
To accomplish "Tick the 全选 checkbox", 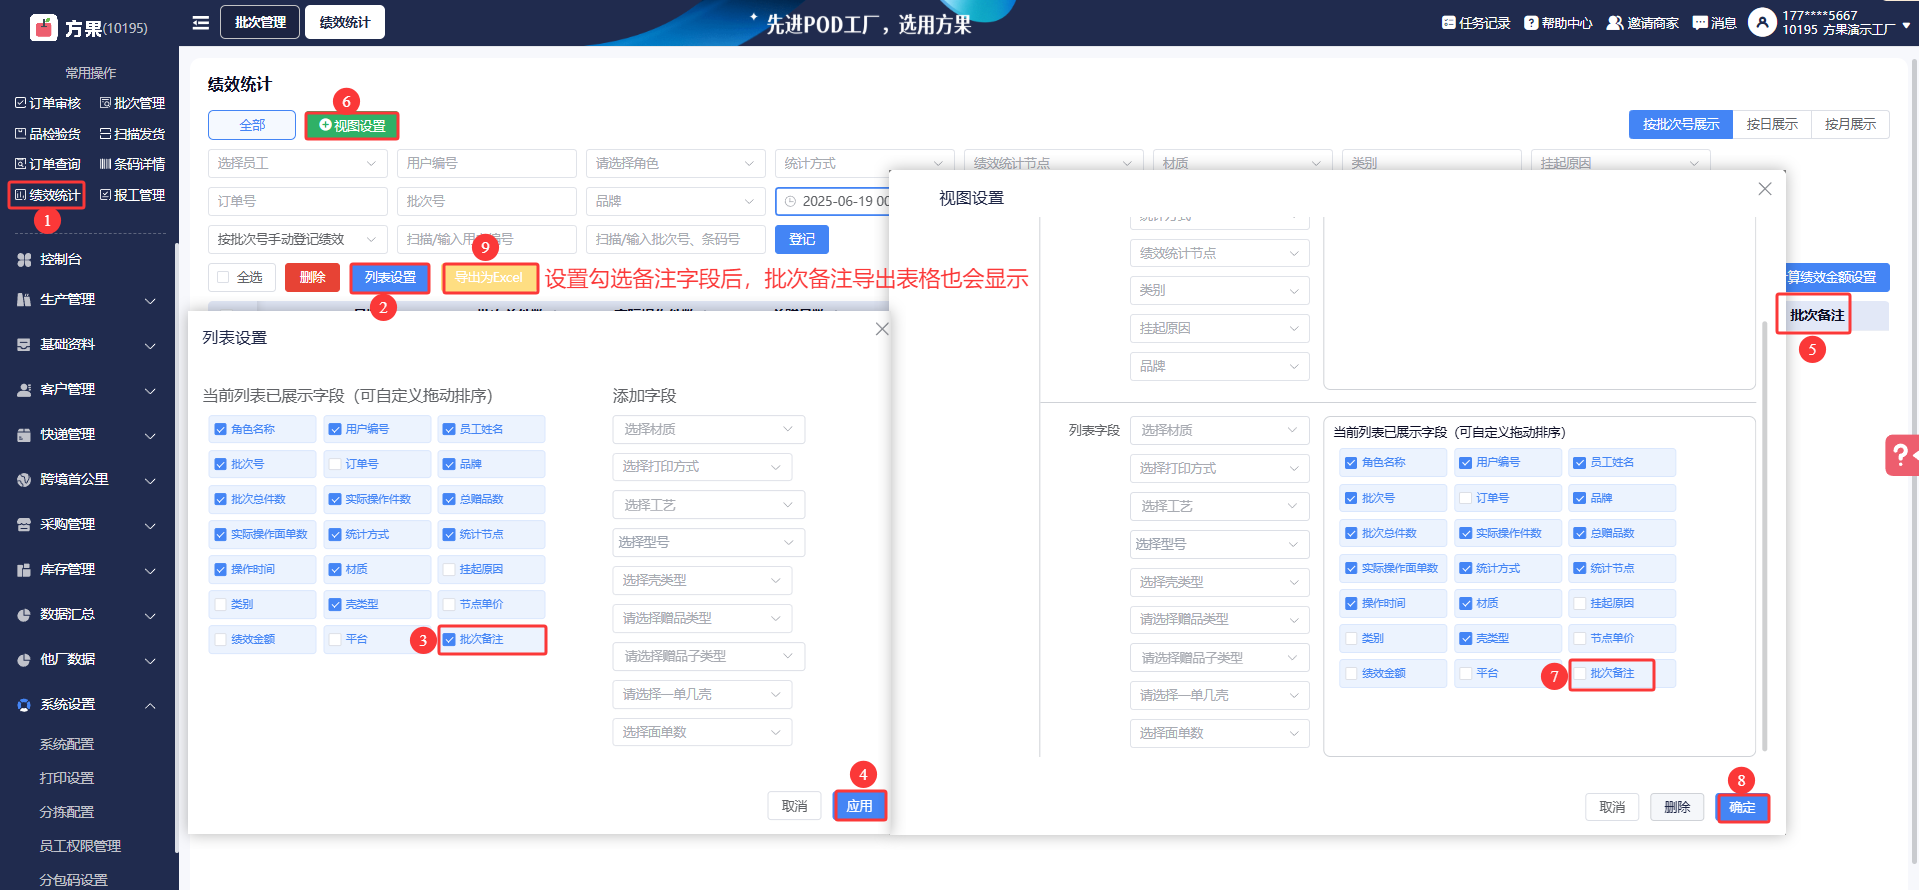I will coord(223,277).
